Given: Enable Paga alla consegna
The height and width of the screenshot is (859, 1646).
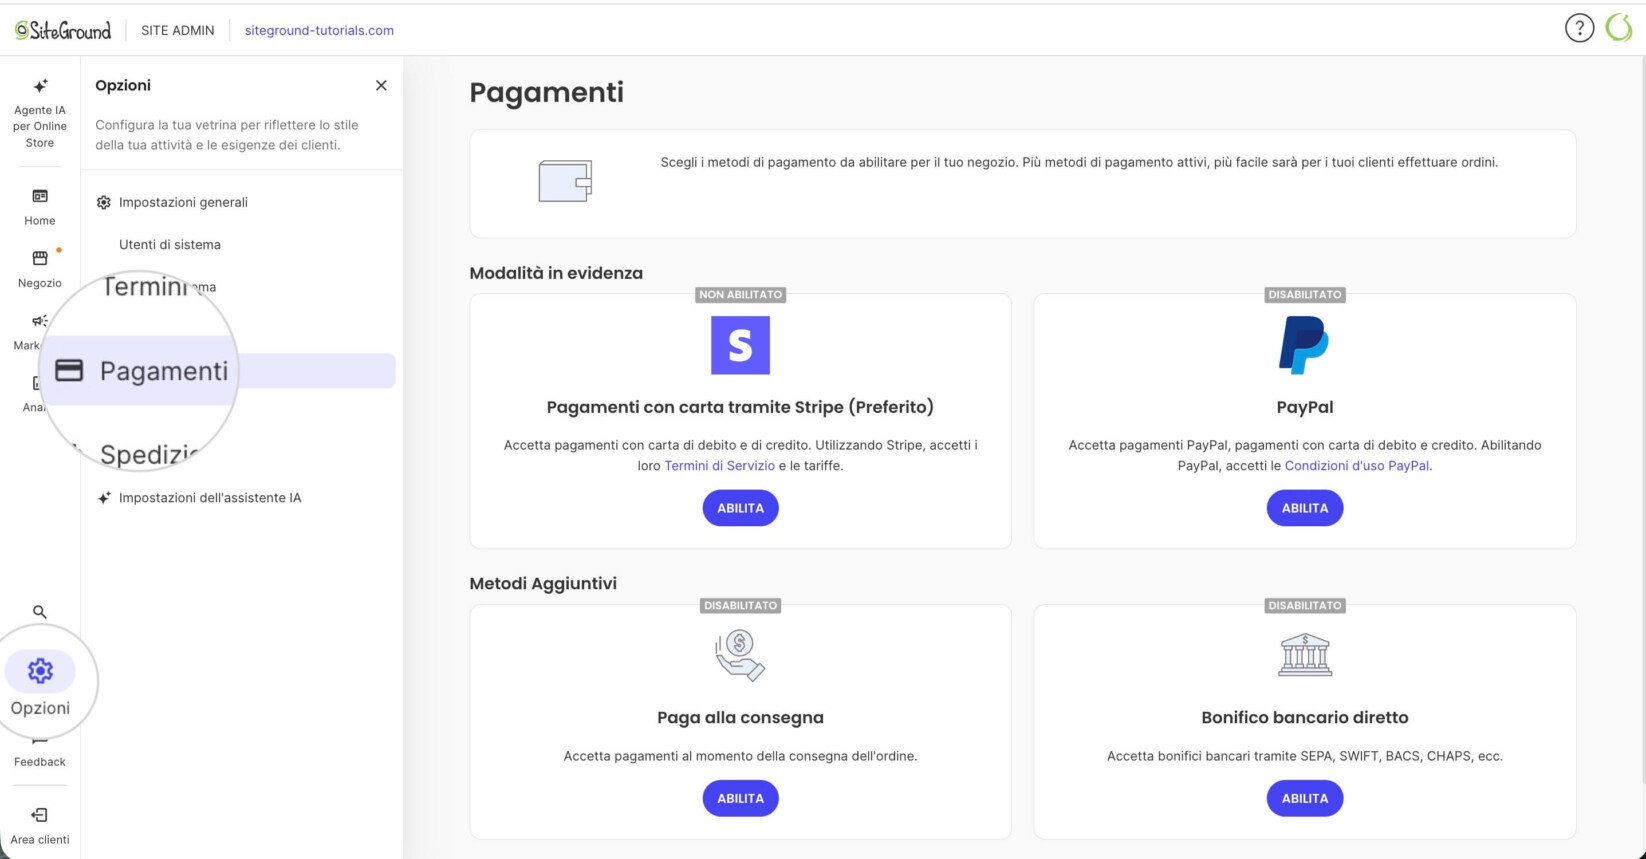Looking at the screenshot, I should [x=740, y=798].
